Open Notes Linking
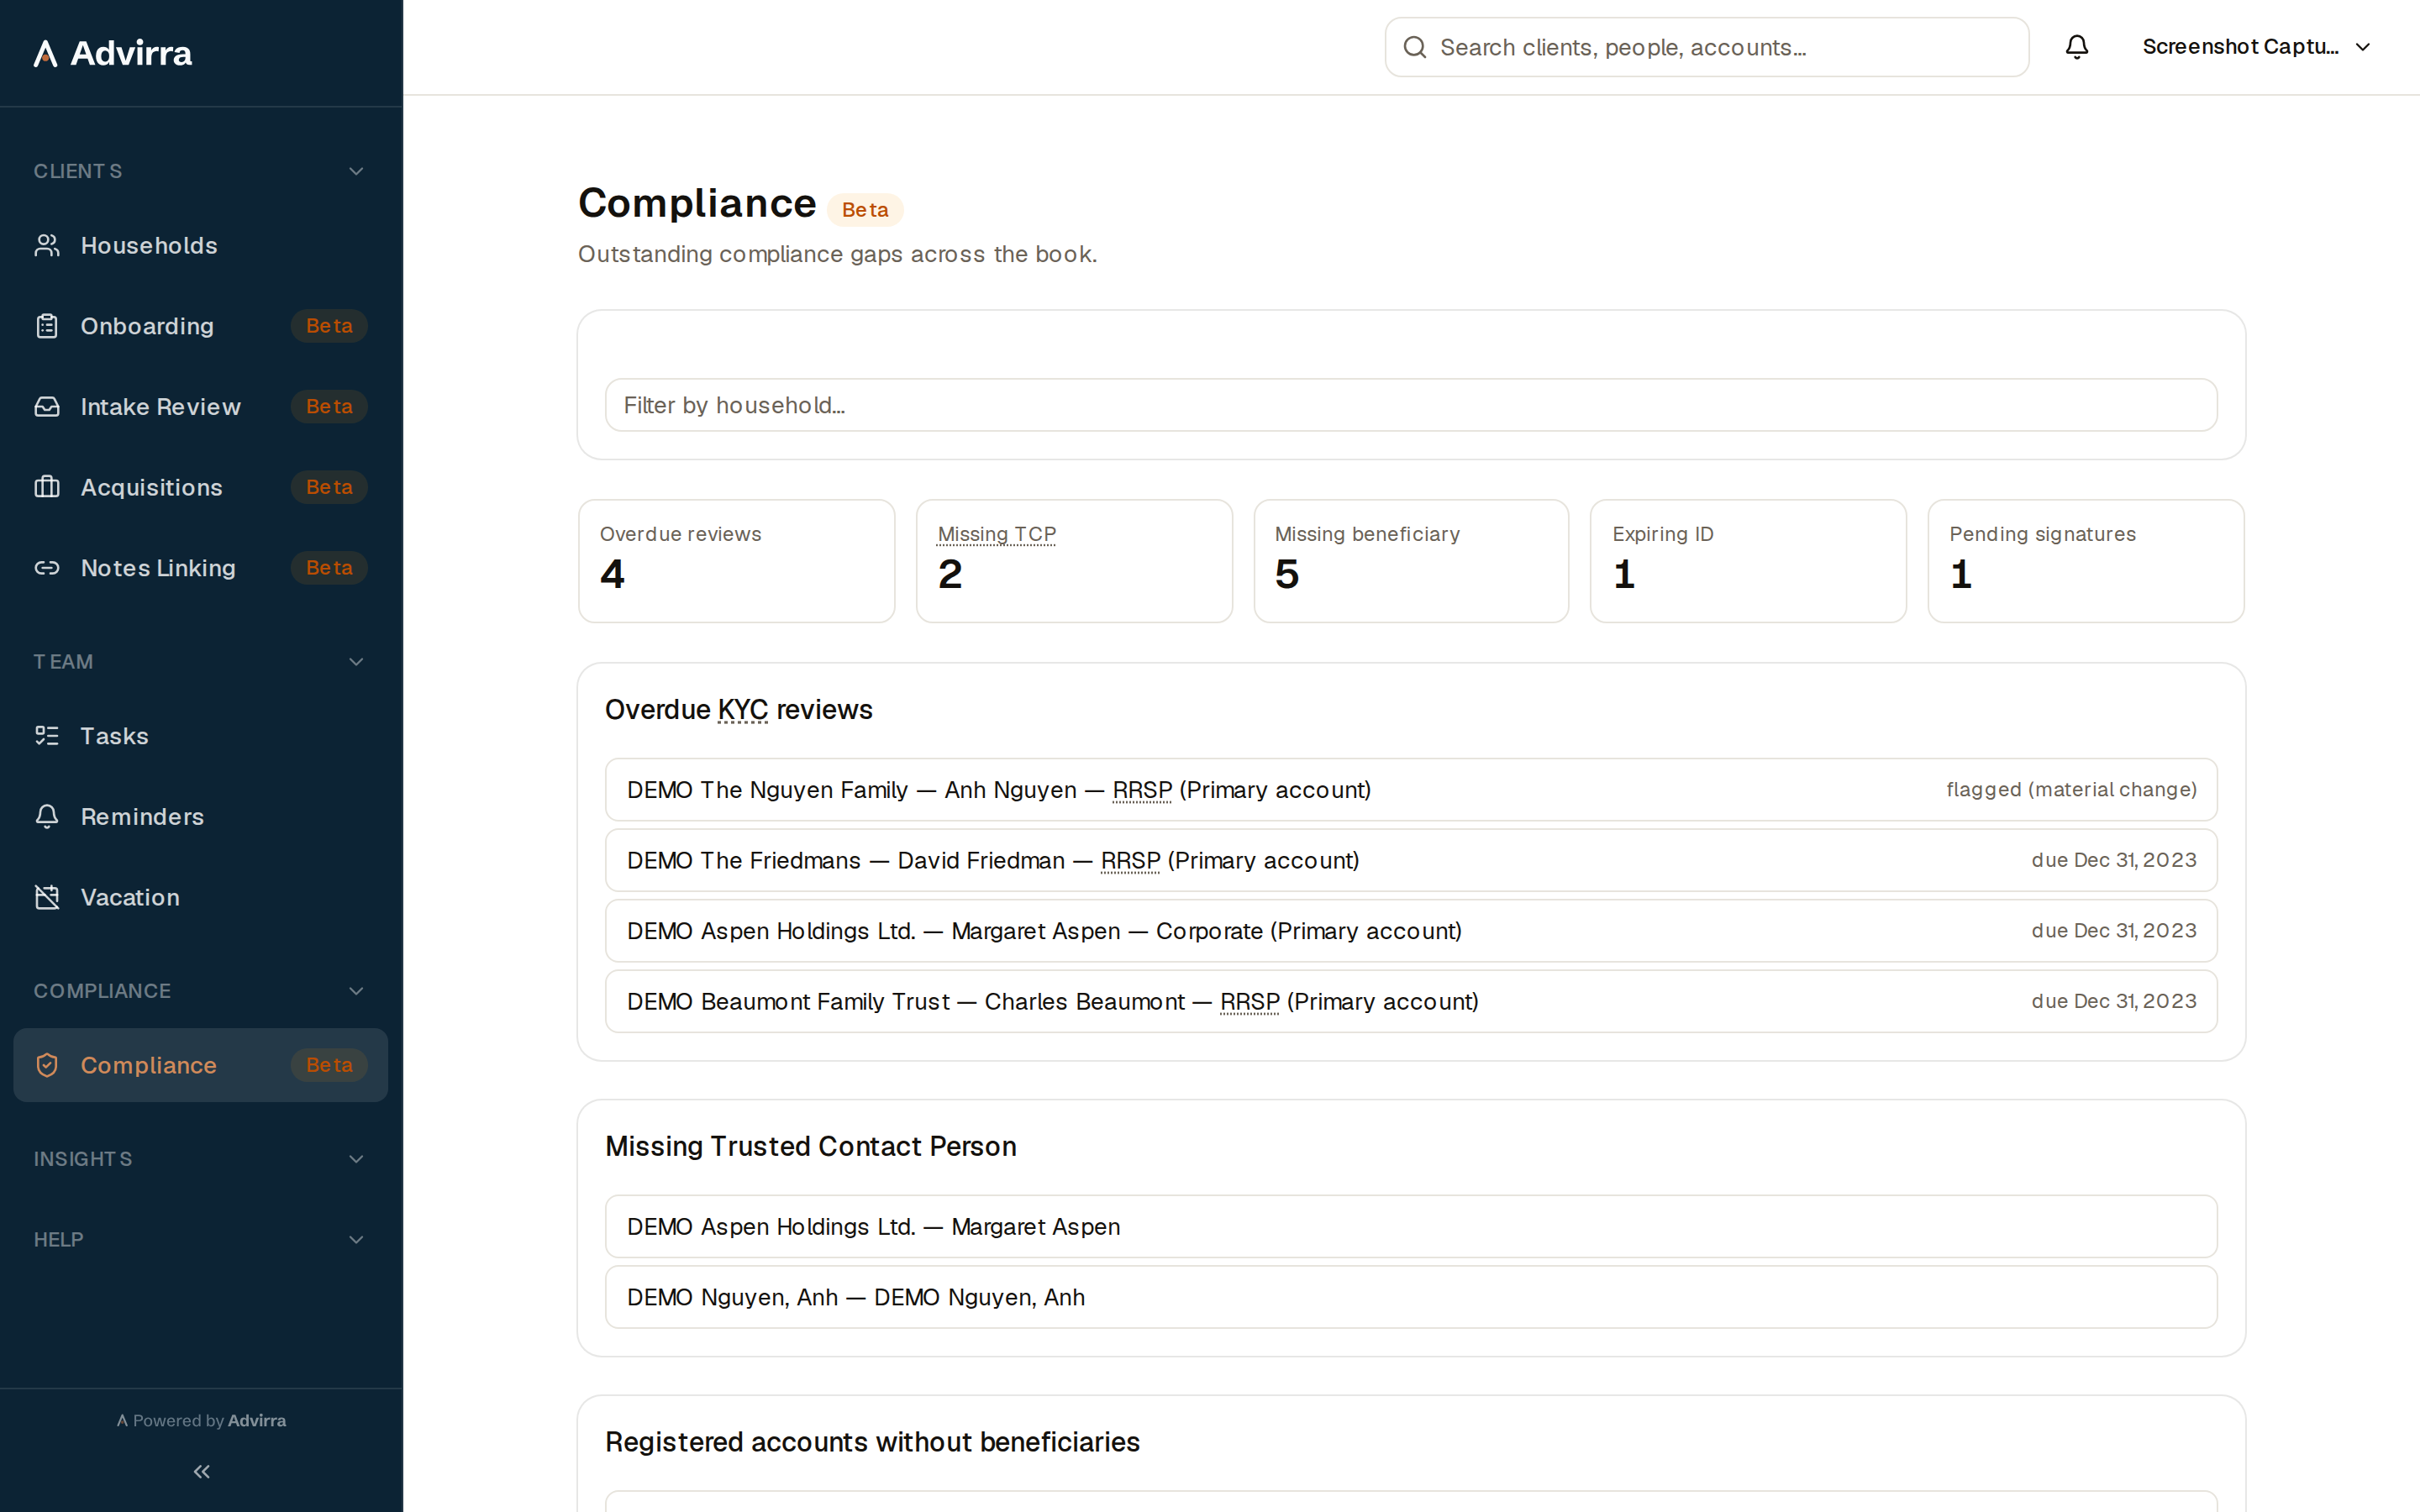2420x1512 pixels. coord(201,568)
